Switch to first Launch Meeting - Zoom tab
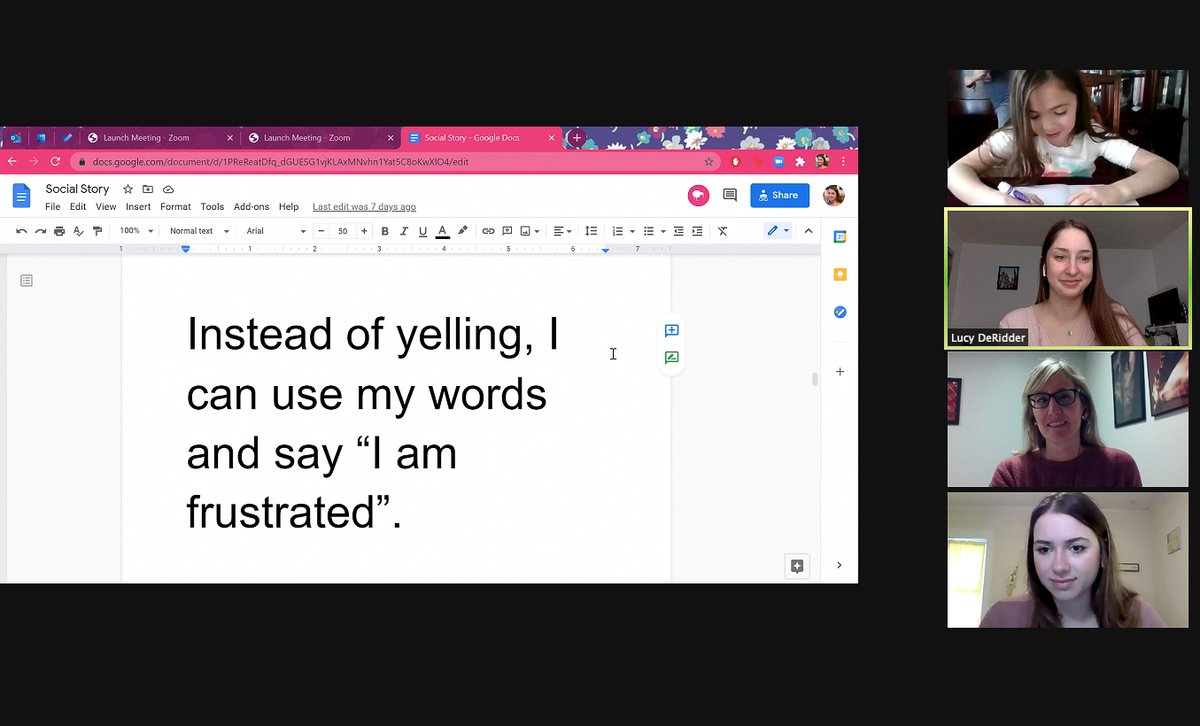Screen dimensions: 1200x726 [x=158, y=138]
